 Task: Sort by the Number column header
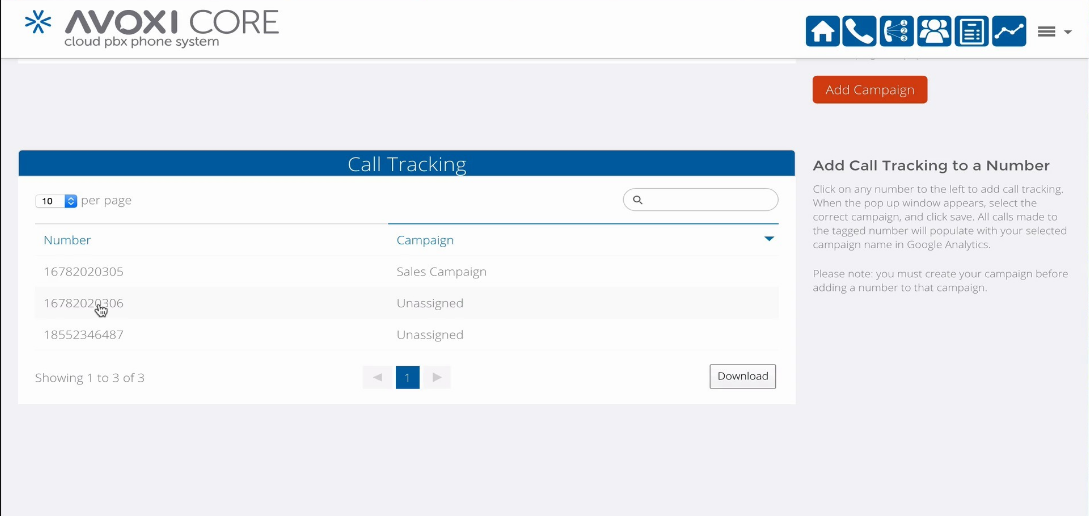pyautogui.click(x=67, y=240)
